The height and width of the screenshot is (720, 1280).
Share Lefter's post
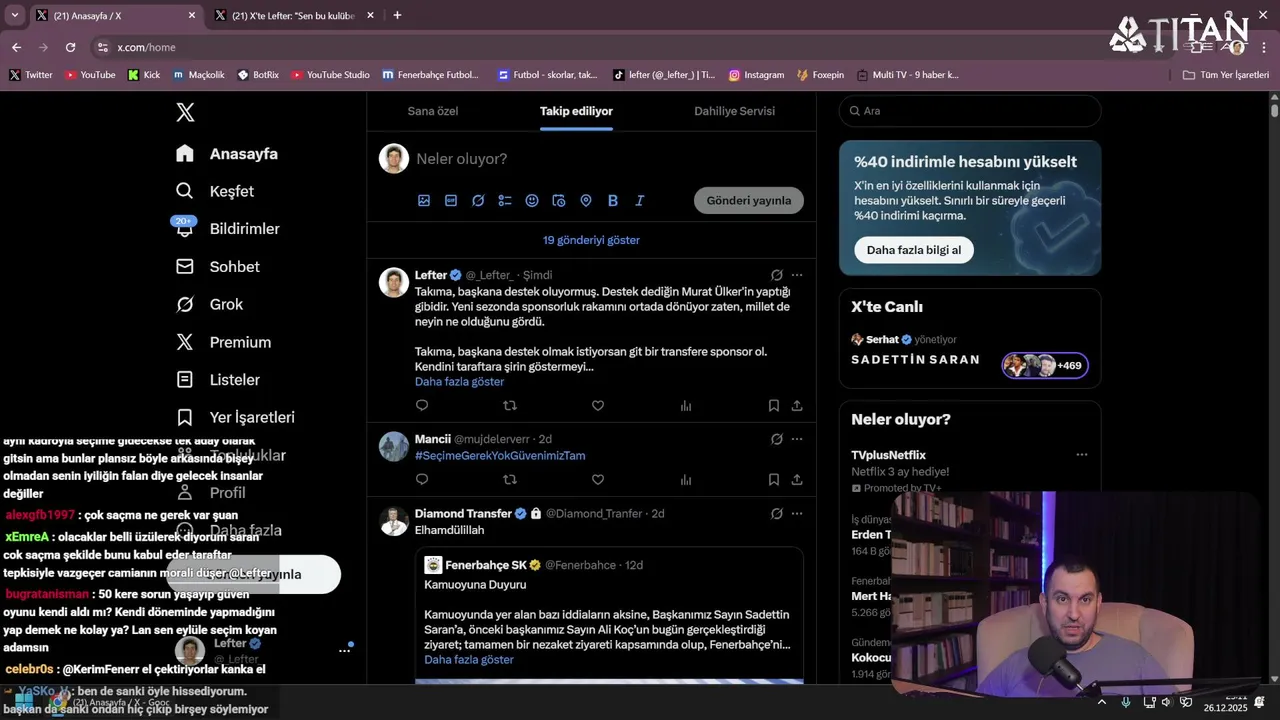tap(797, 406)
